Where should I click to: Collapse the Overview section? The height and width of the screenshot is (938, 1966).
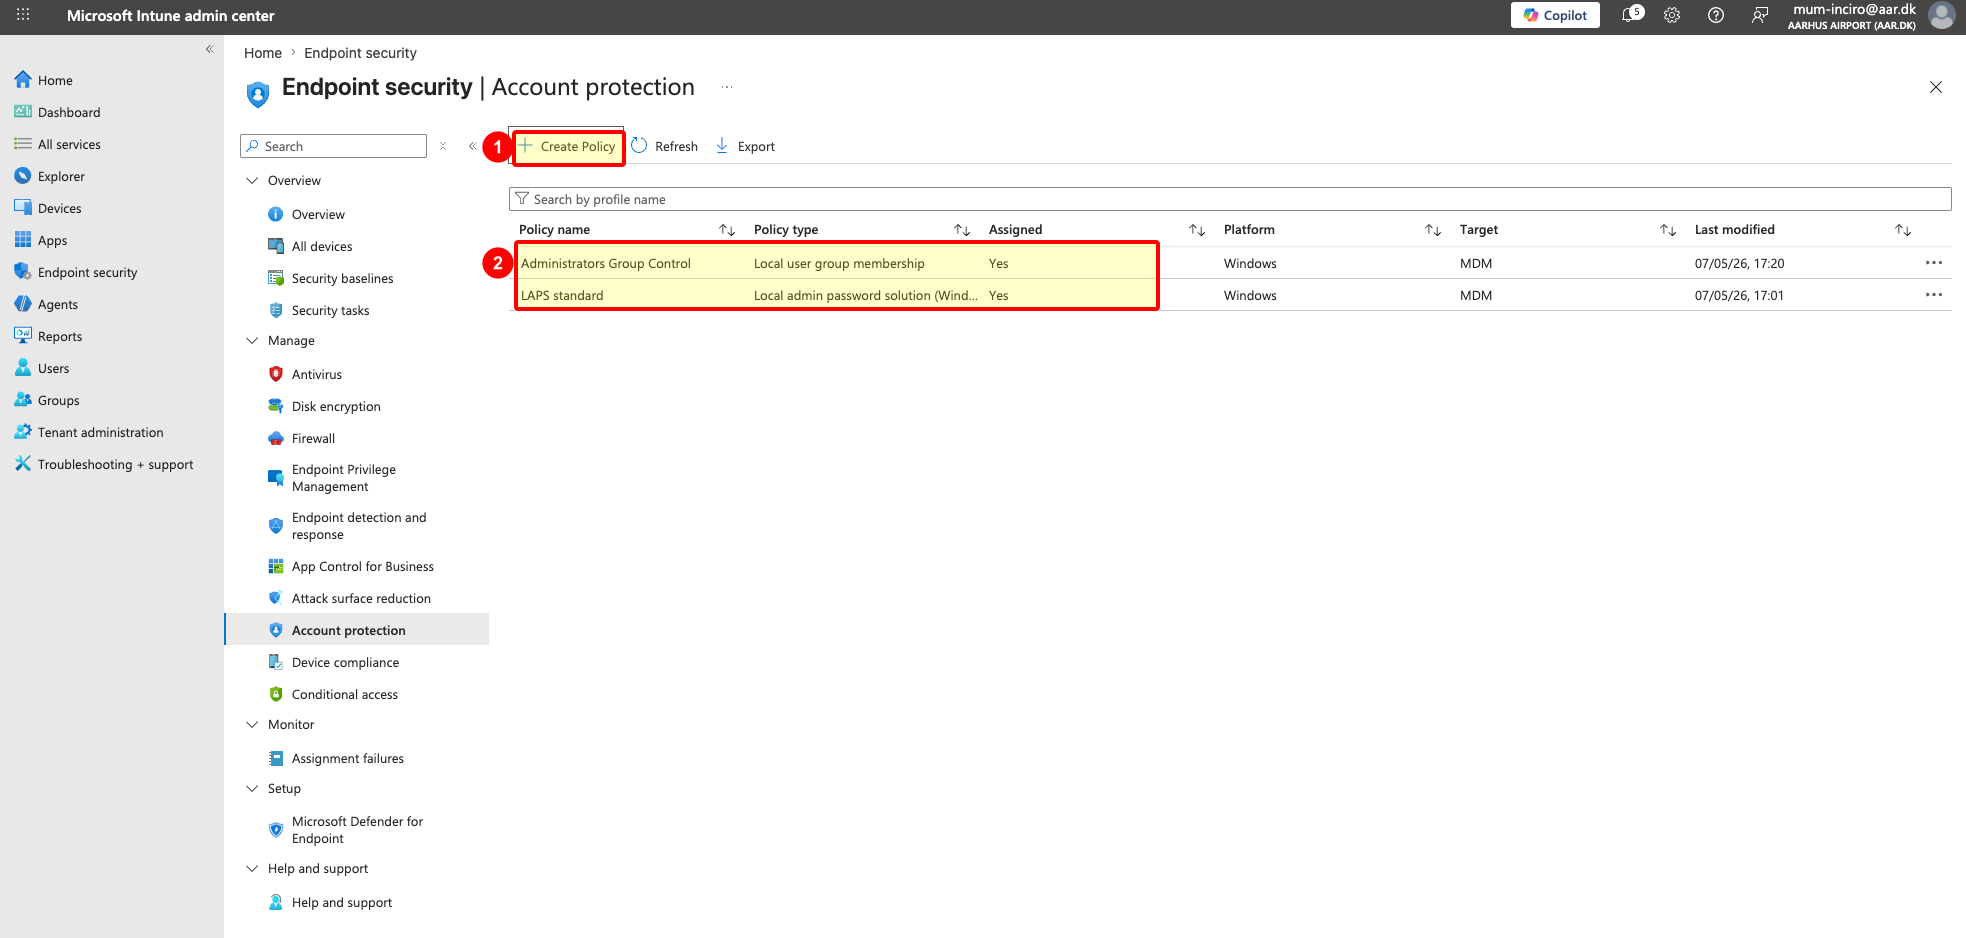click(x=252, y=181)
